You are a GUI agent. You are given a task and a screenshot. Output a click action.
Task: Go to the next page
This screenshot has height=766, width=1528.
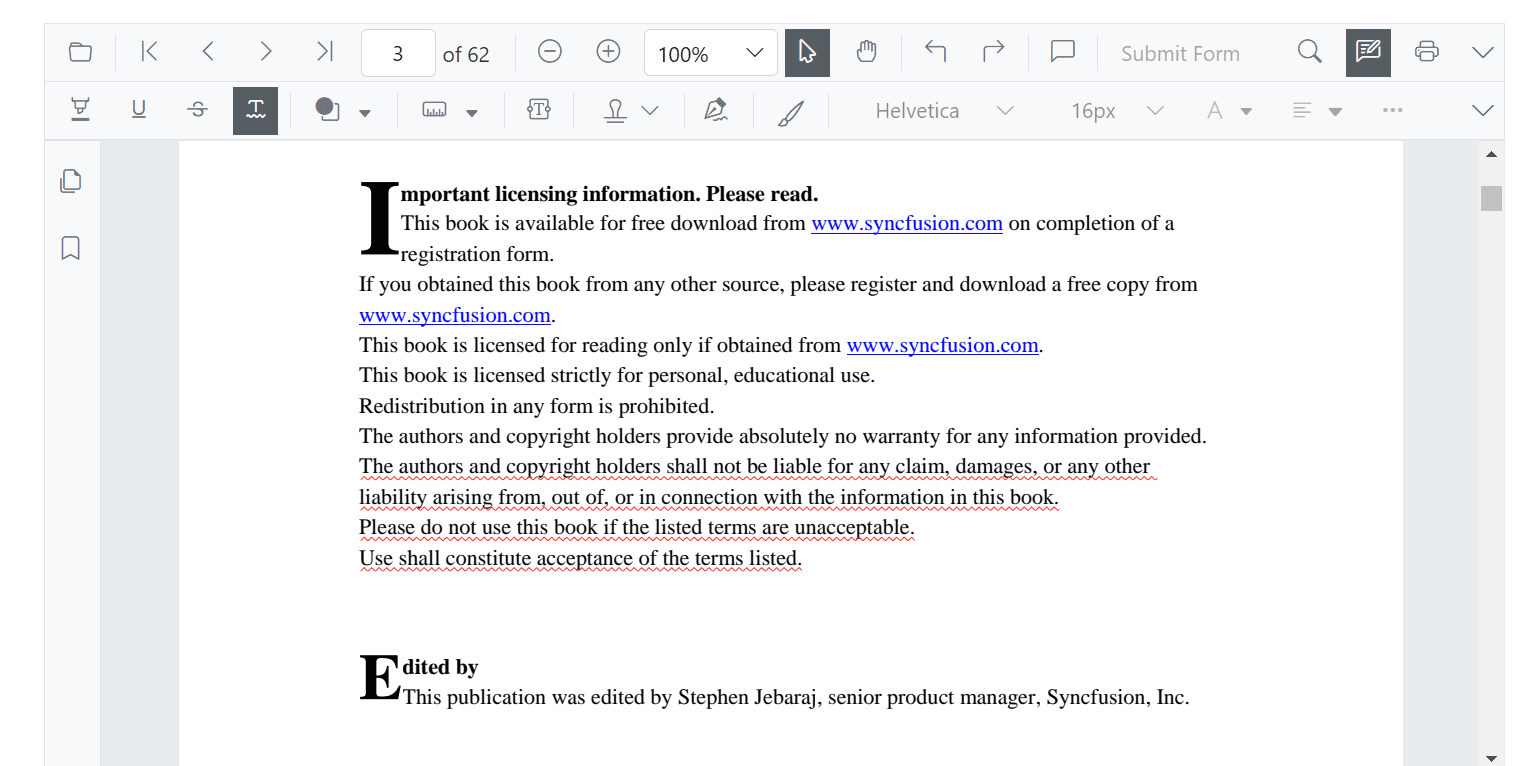266,53
